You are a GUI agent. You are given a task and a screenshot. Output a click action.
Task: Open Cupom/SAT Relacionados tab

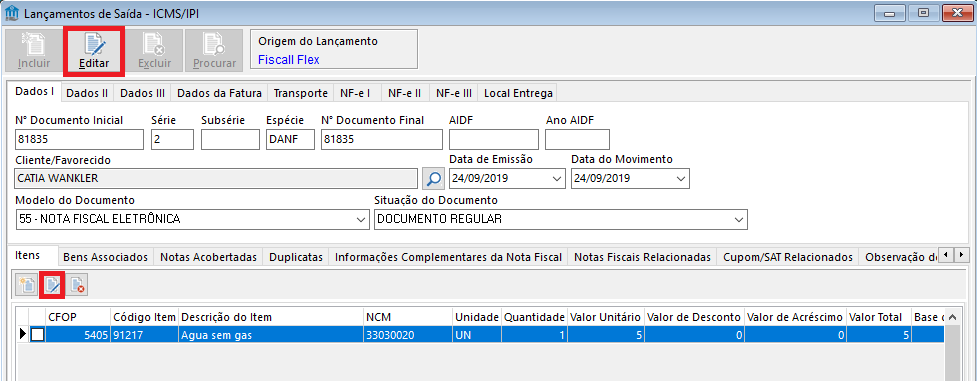point(788,257)
